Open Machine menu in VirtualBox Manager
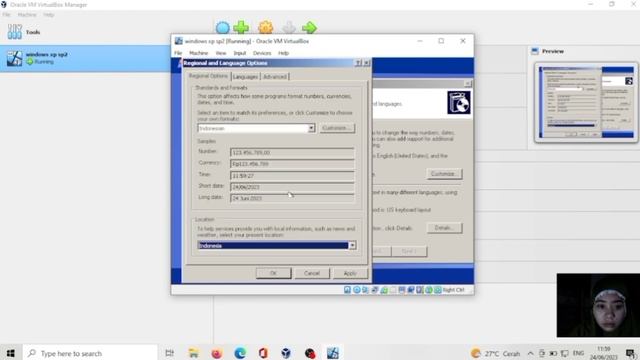The height and width of the screenshot is (360, 640). pos(27,15)
